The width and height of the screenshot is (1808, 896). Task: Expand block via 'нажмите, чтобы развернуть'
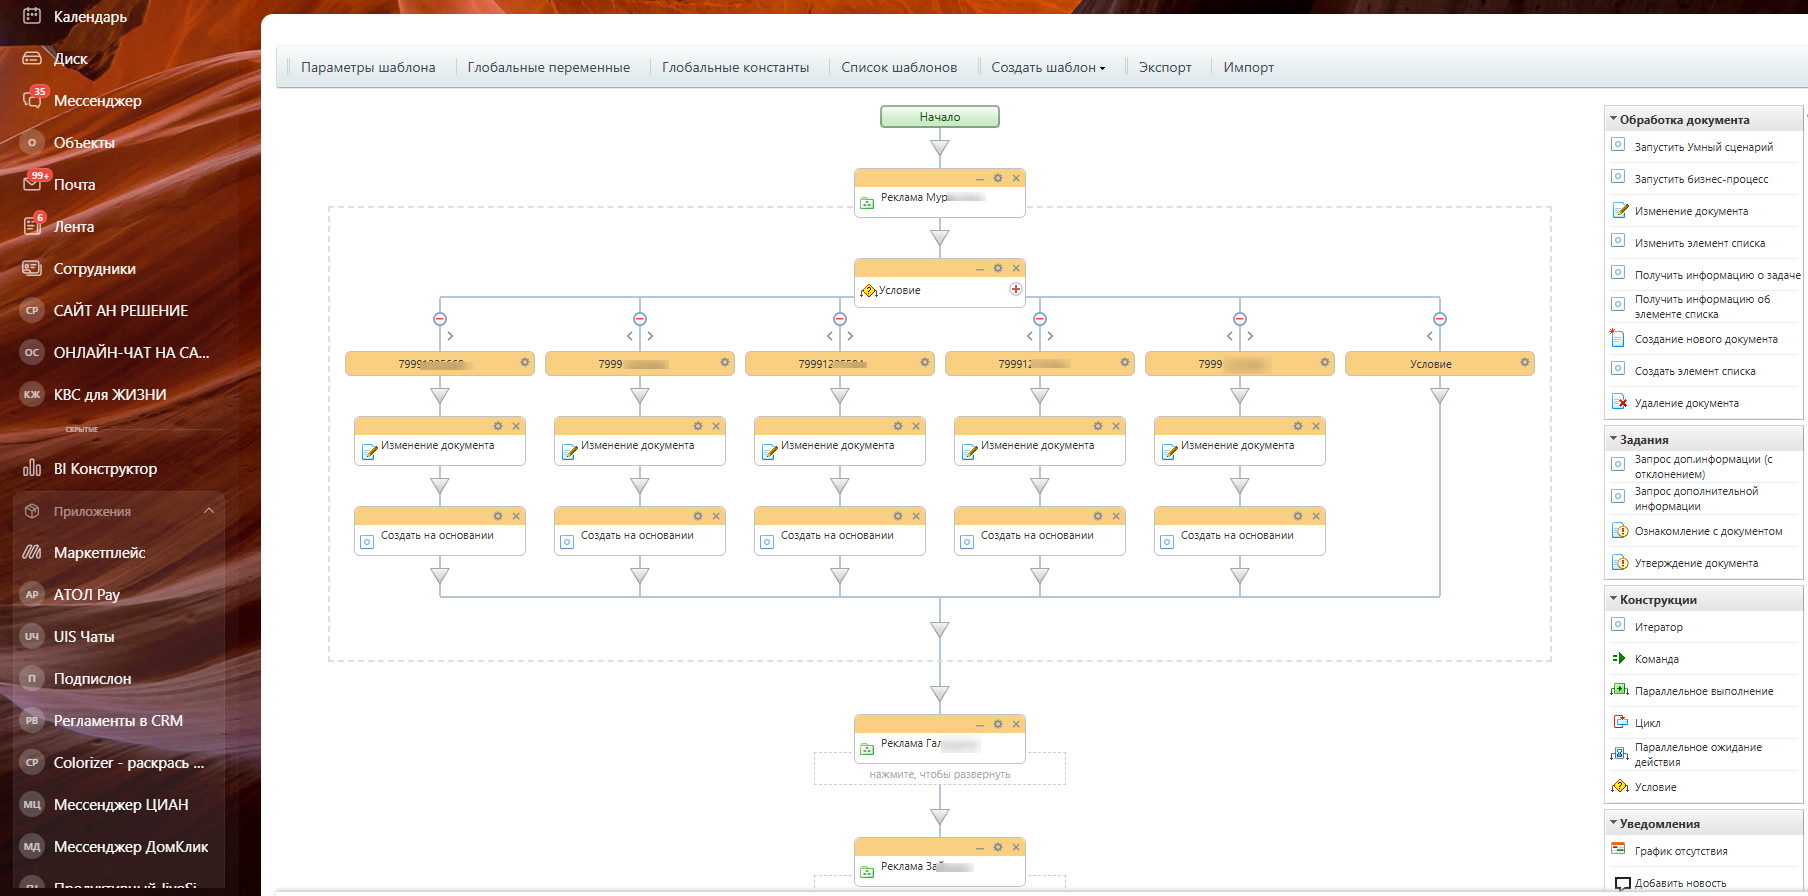939,774
